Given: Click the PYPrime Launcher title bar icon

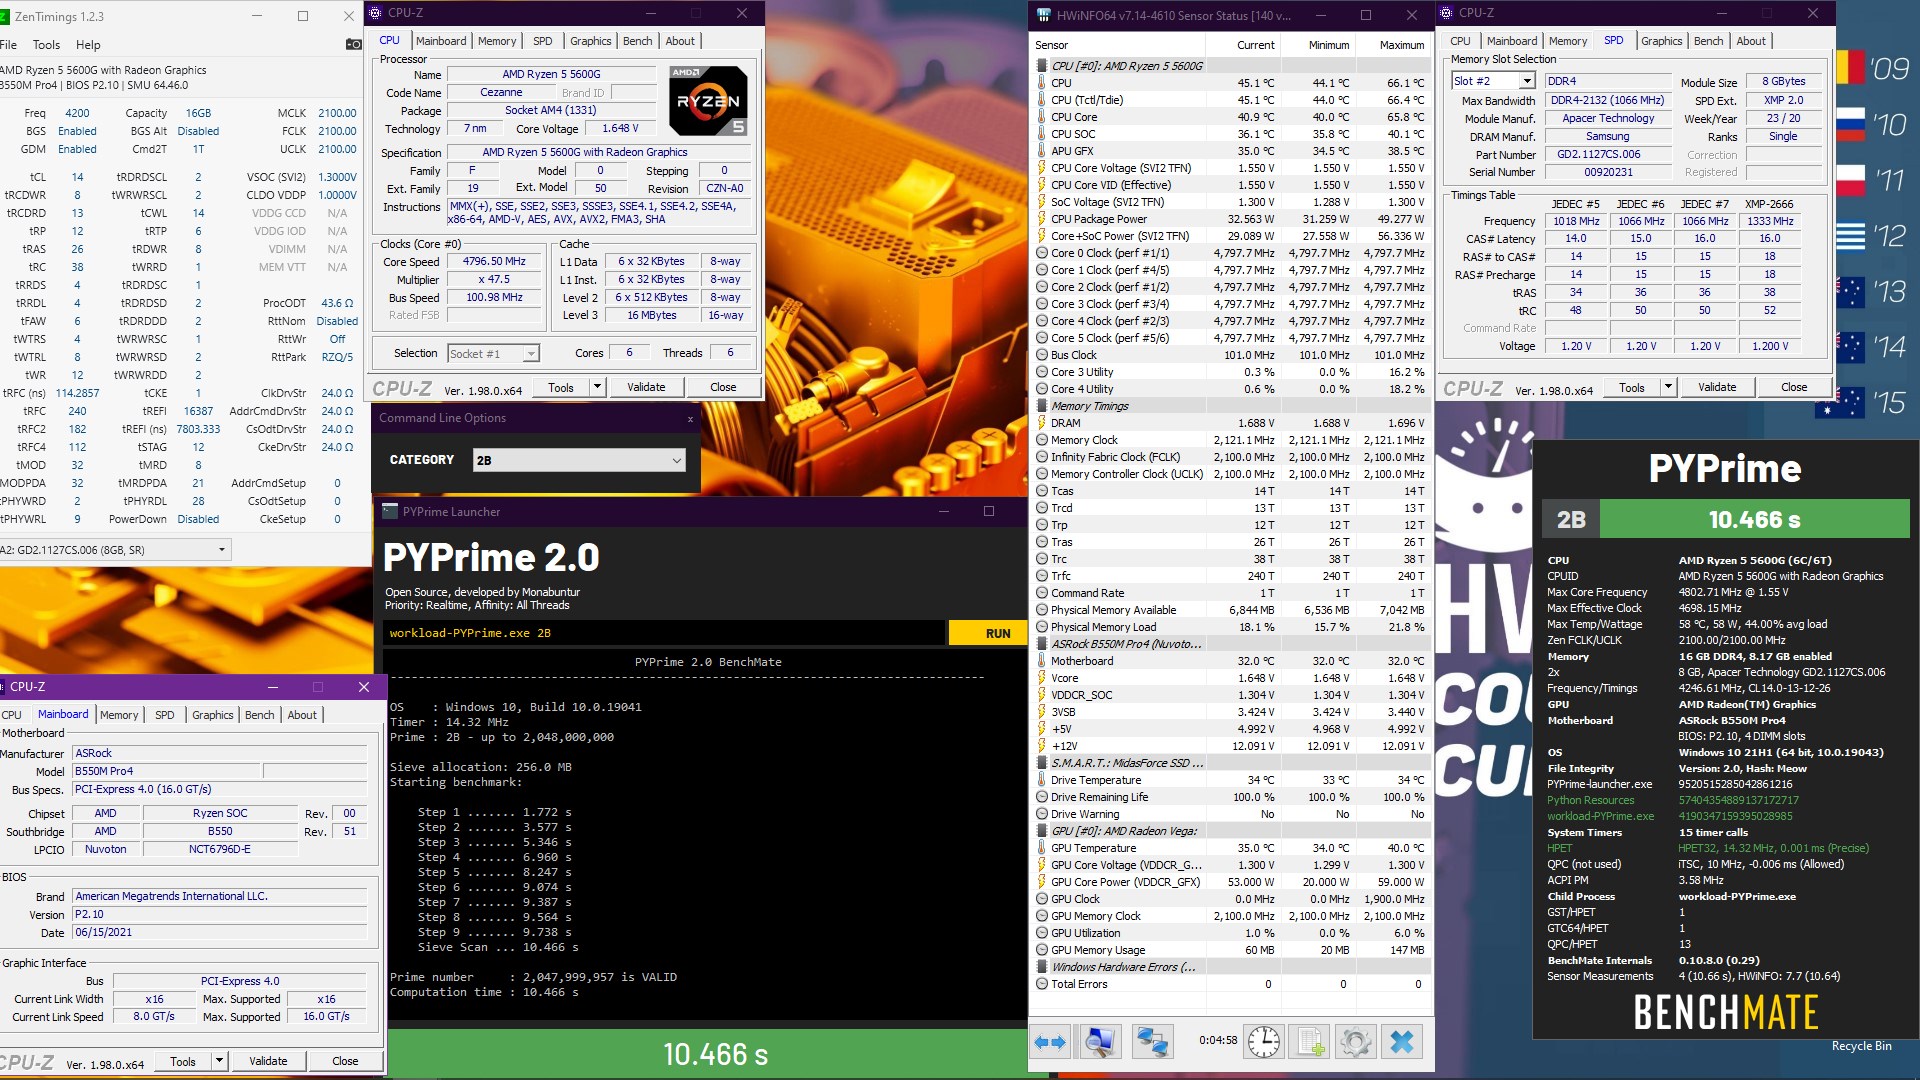Looking at the screenshot, I should pyautogui.click(x=390, y=511).
